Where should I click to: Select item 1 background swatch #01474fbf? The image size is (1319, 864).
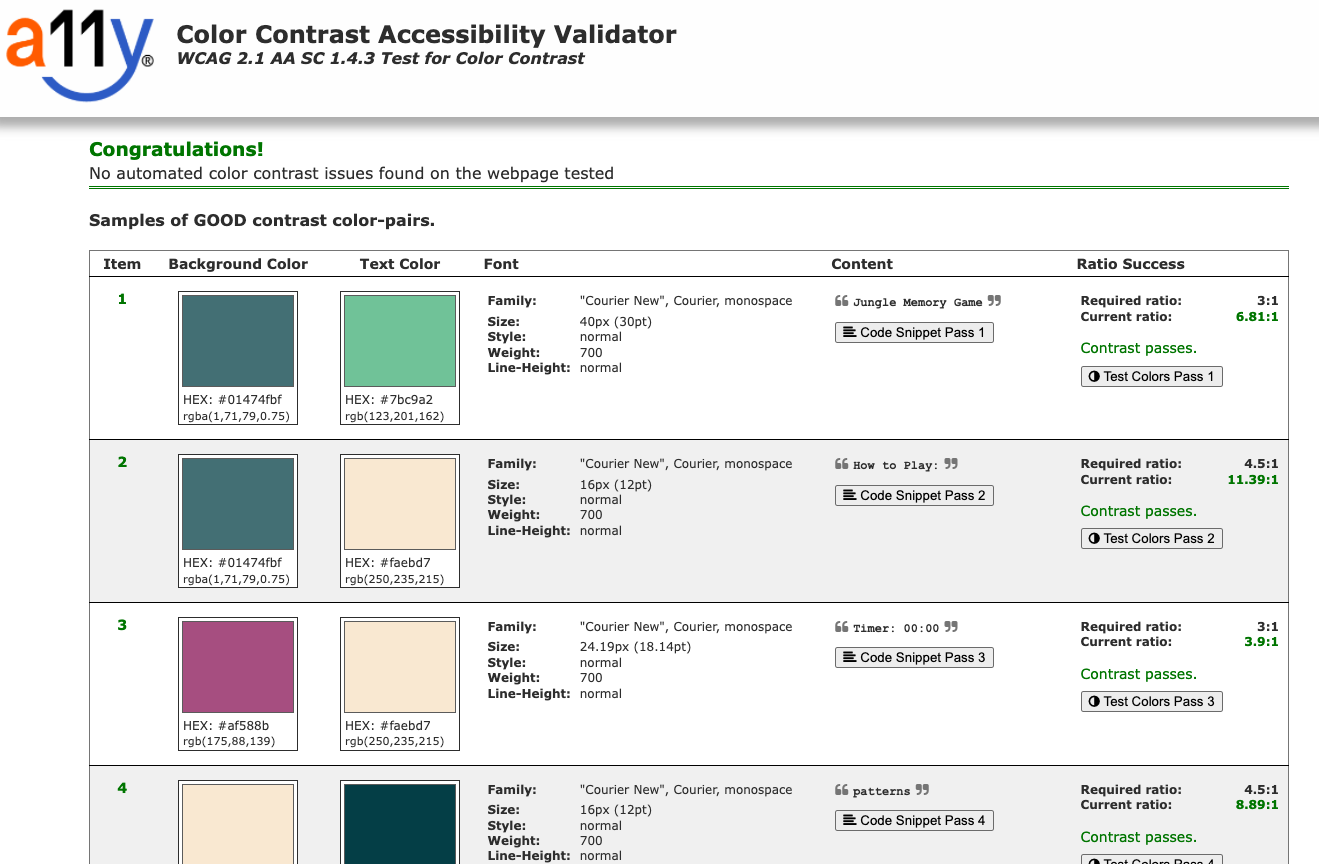pyautogui.click(x=238, y=341)
